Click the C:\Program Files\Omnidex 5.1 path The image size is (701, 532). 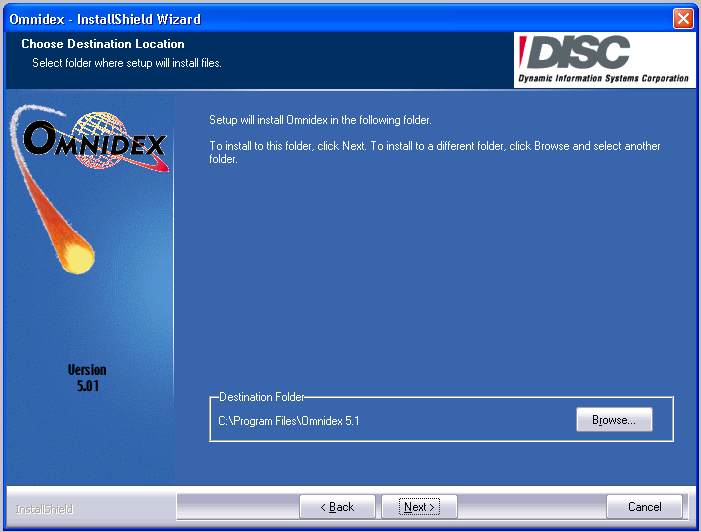pyautogui.click(x=288, y=421)
